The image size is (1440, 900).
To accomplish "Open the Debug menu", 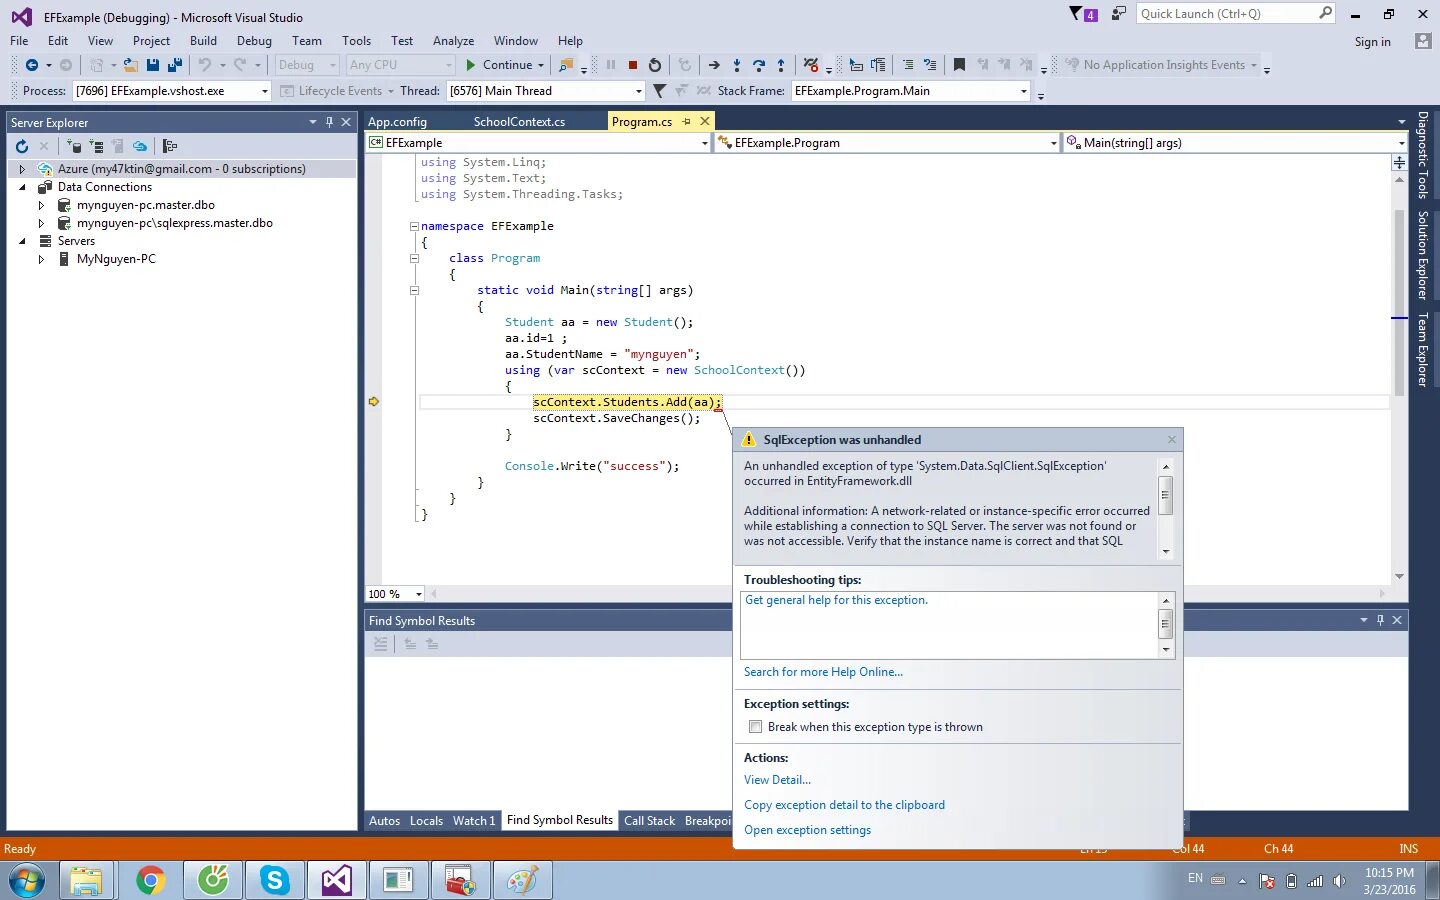I will 254,41.
